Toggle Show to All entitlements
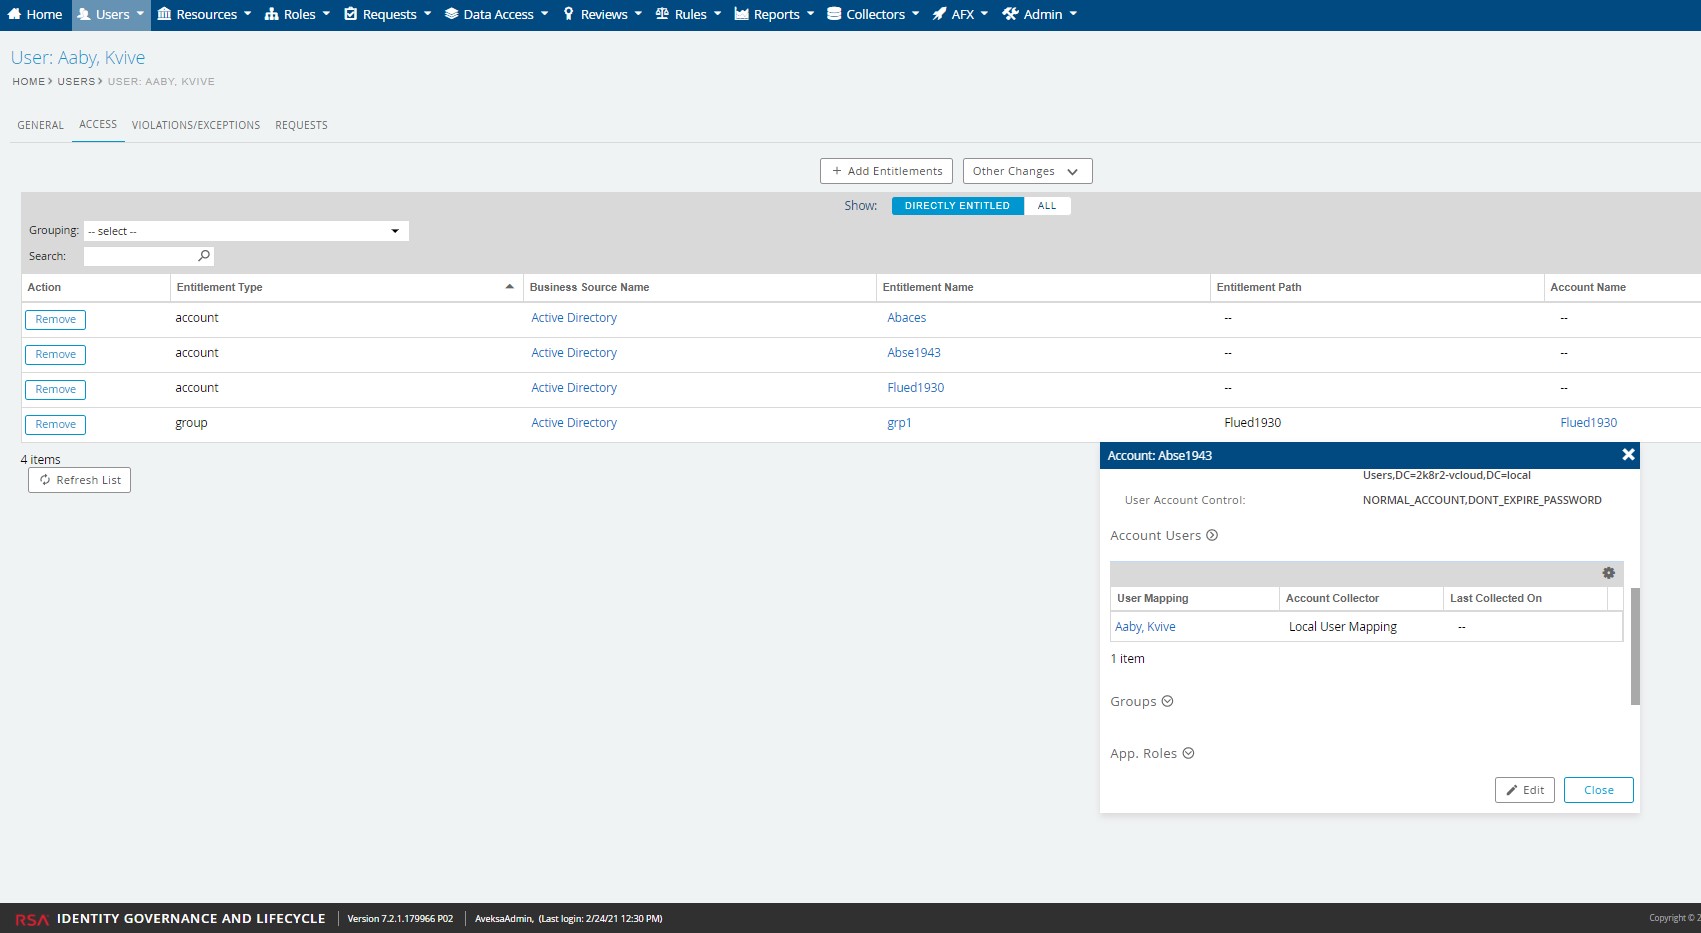 (x=1046, y=206)
